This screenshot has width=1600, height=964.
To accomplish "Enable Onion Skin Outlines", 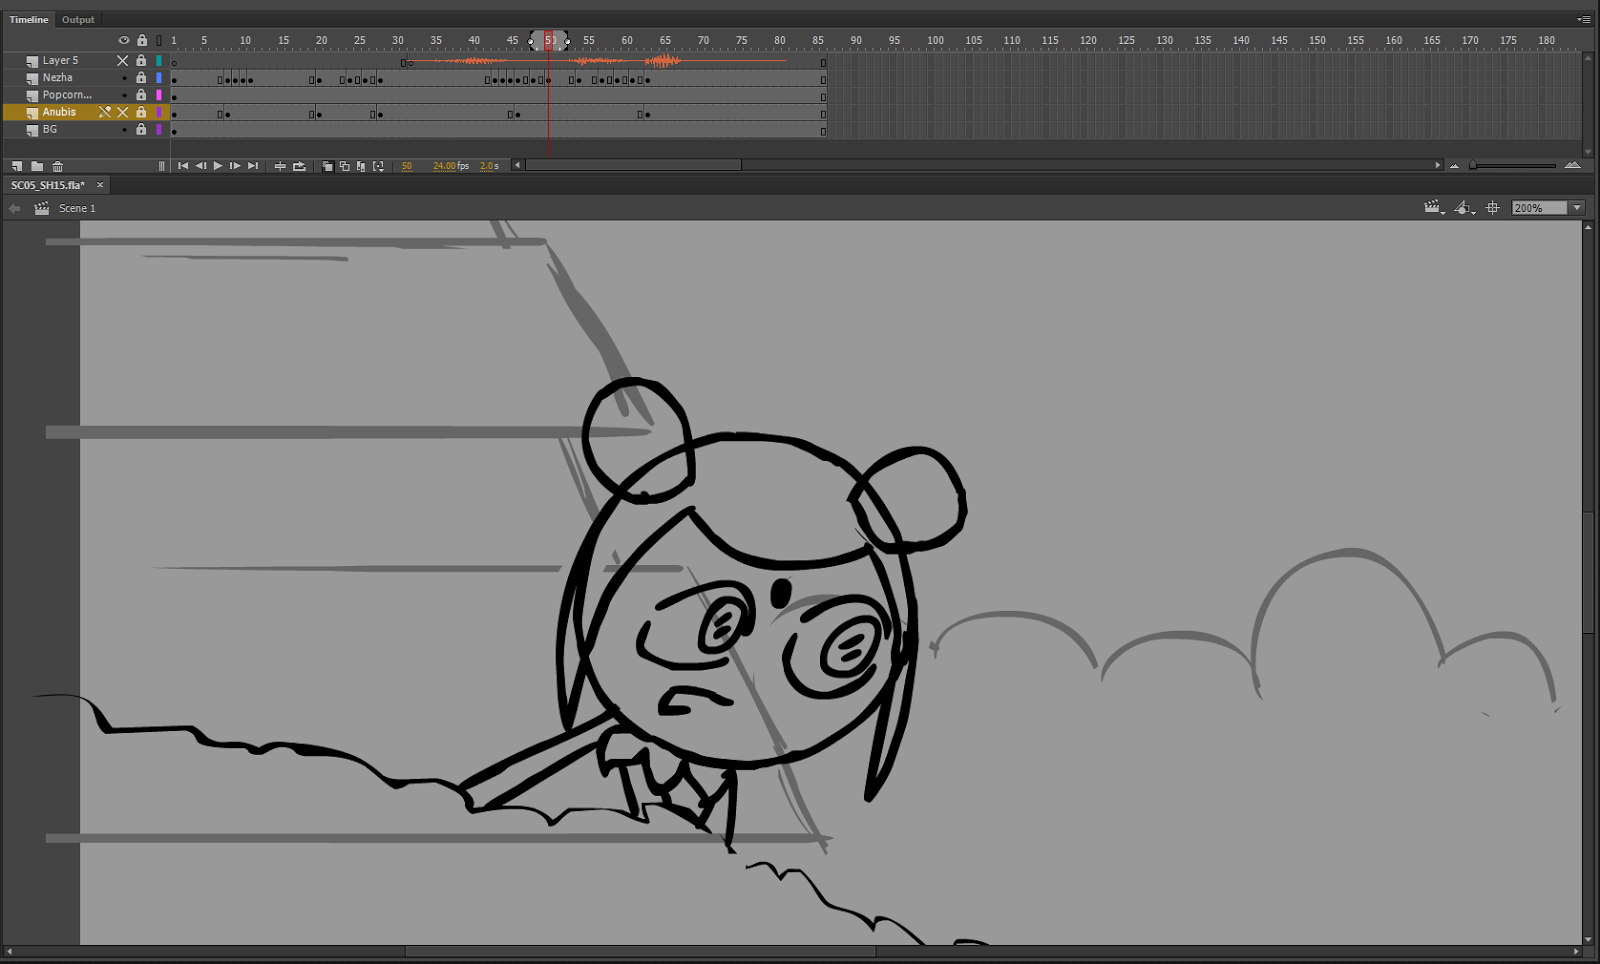I will (344, 166).
